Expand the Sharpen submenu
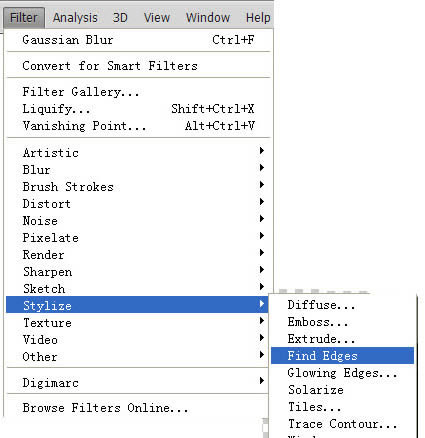425x438 pixels. pos(137,272)
